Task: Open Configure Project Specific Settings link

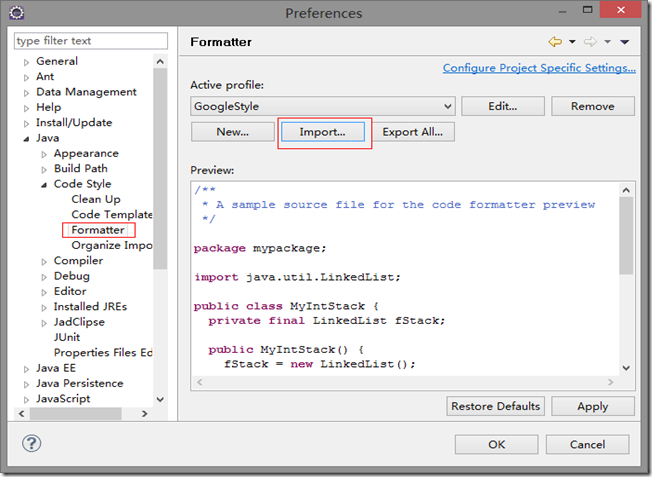Action: [x=538, y=68]
